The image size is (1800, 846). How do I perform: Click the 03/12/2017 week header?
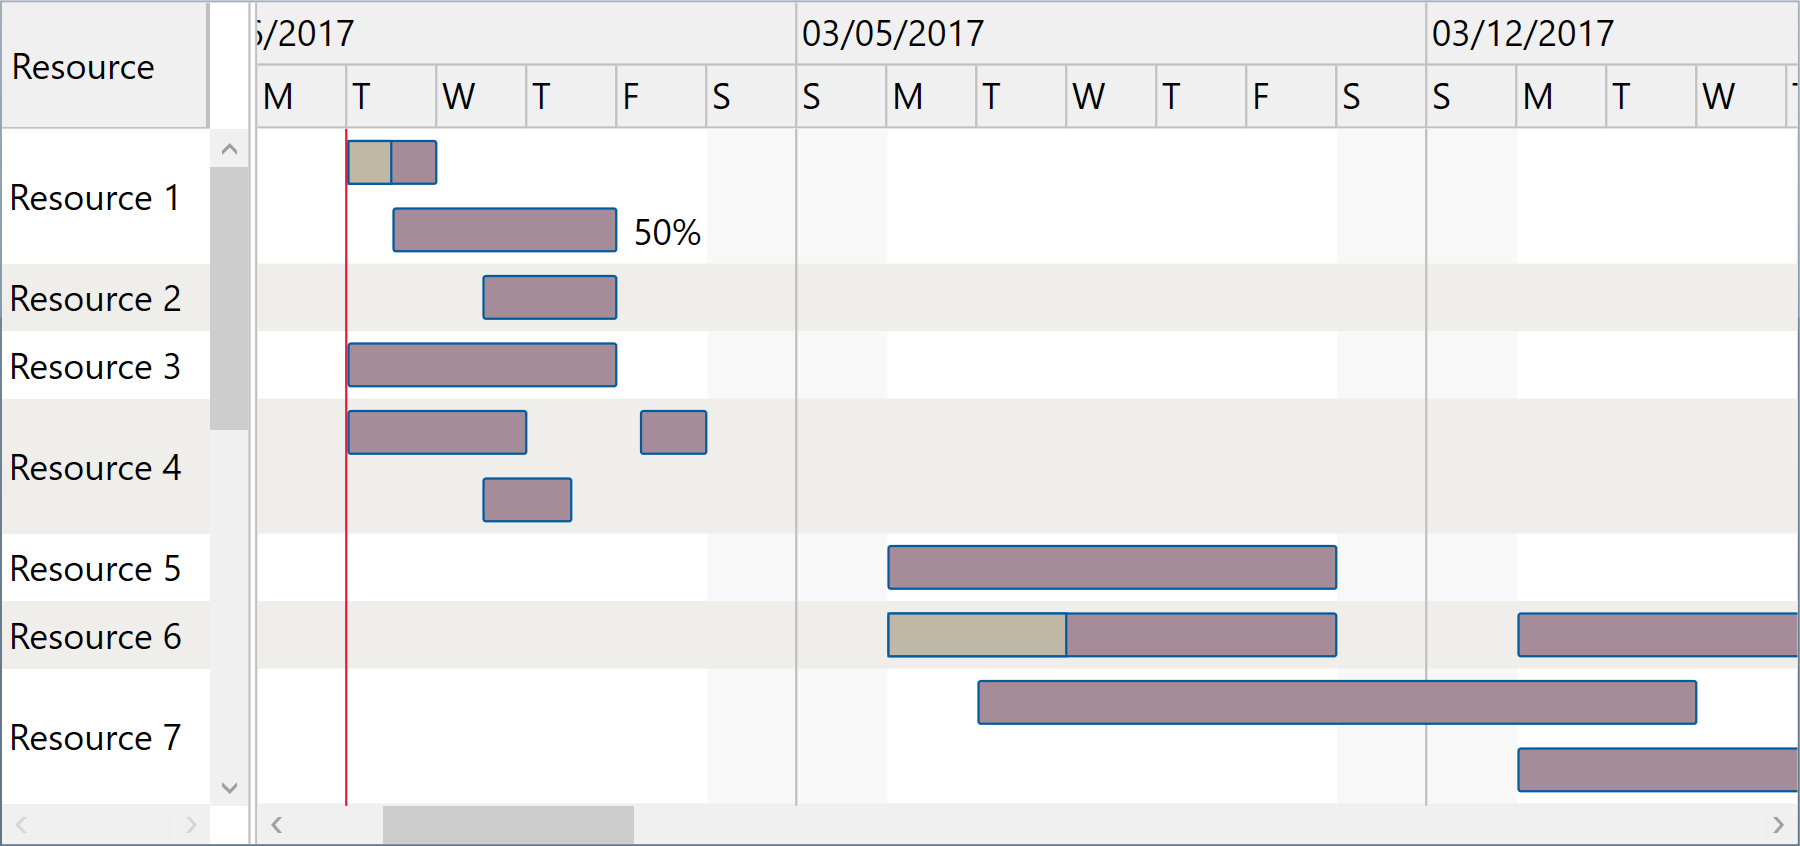pyautogui.click(x=1521, y=33)
